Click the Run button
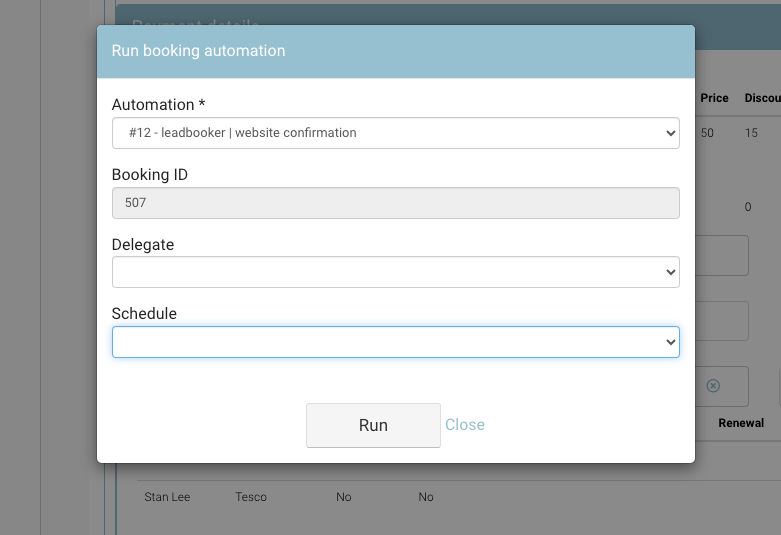 [373, 425]
